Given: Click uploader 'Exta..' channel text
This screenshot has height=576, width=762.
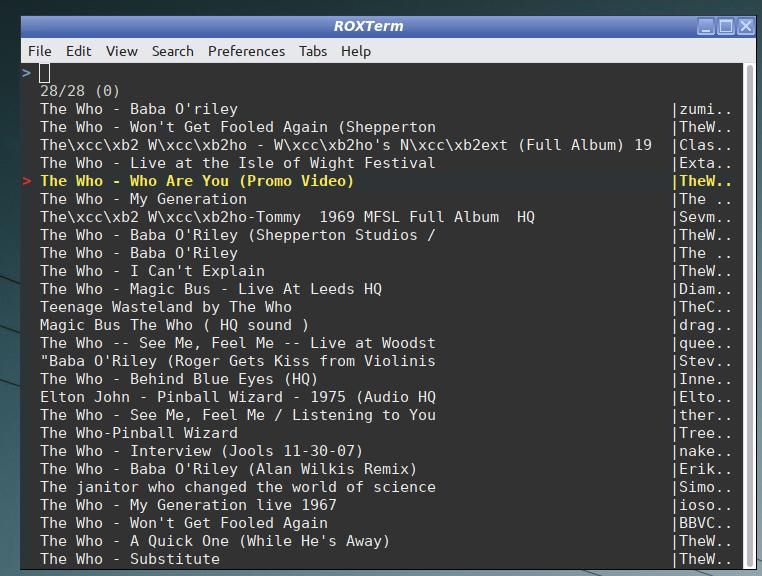Looking at the screenshot, I should 705,163.
